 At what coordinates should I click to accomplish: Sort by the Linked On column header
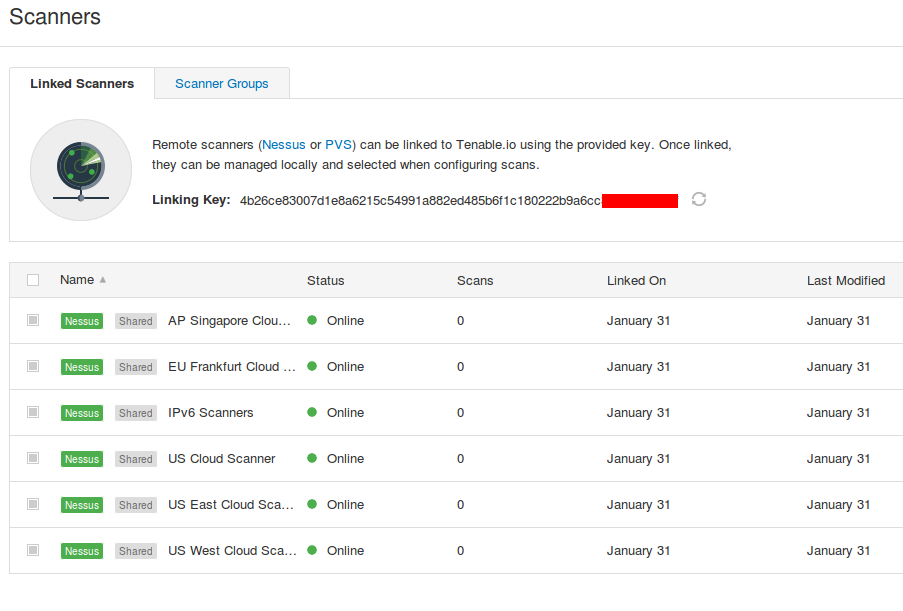(636, 280)
